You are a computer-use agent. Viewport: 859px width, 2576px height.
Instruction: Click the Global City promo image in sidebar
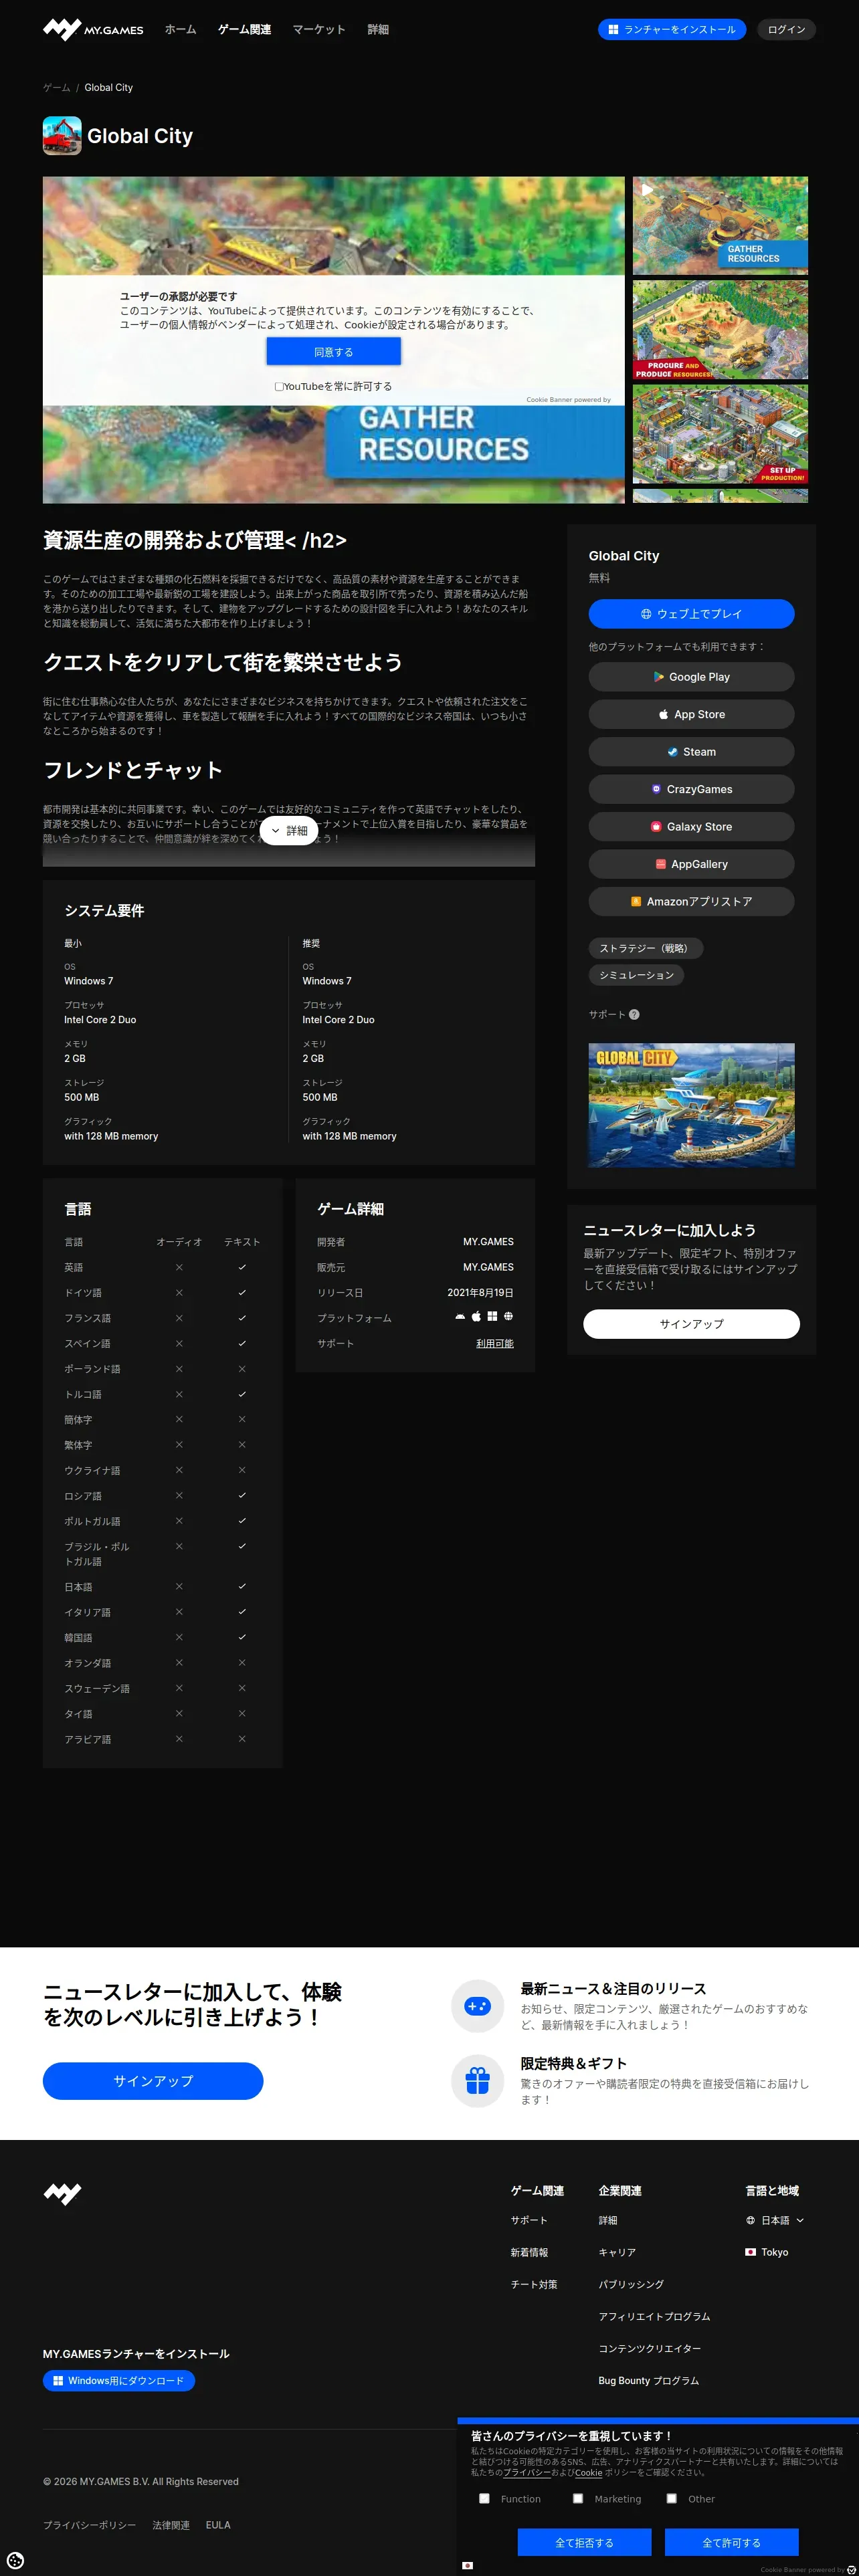(691, 1105)
